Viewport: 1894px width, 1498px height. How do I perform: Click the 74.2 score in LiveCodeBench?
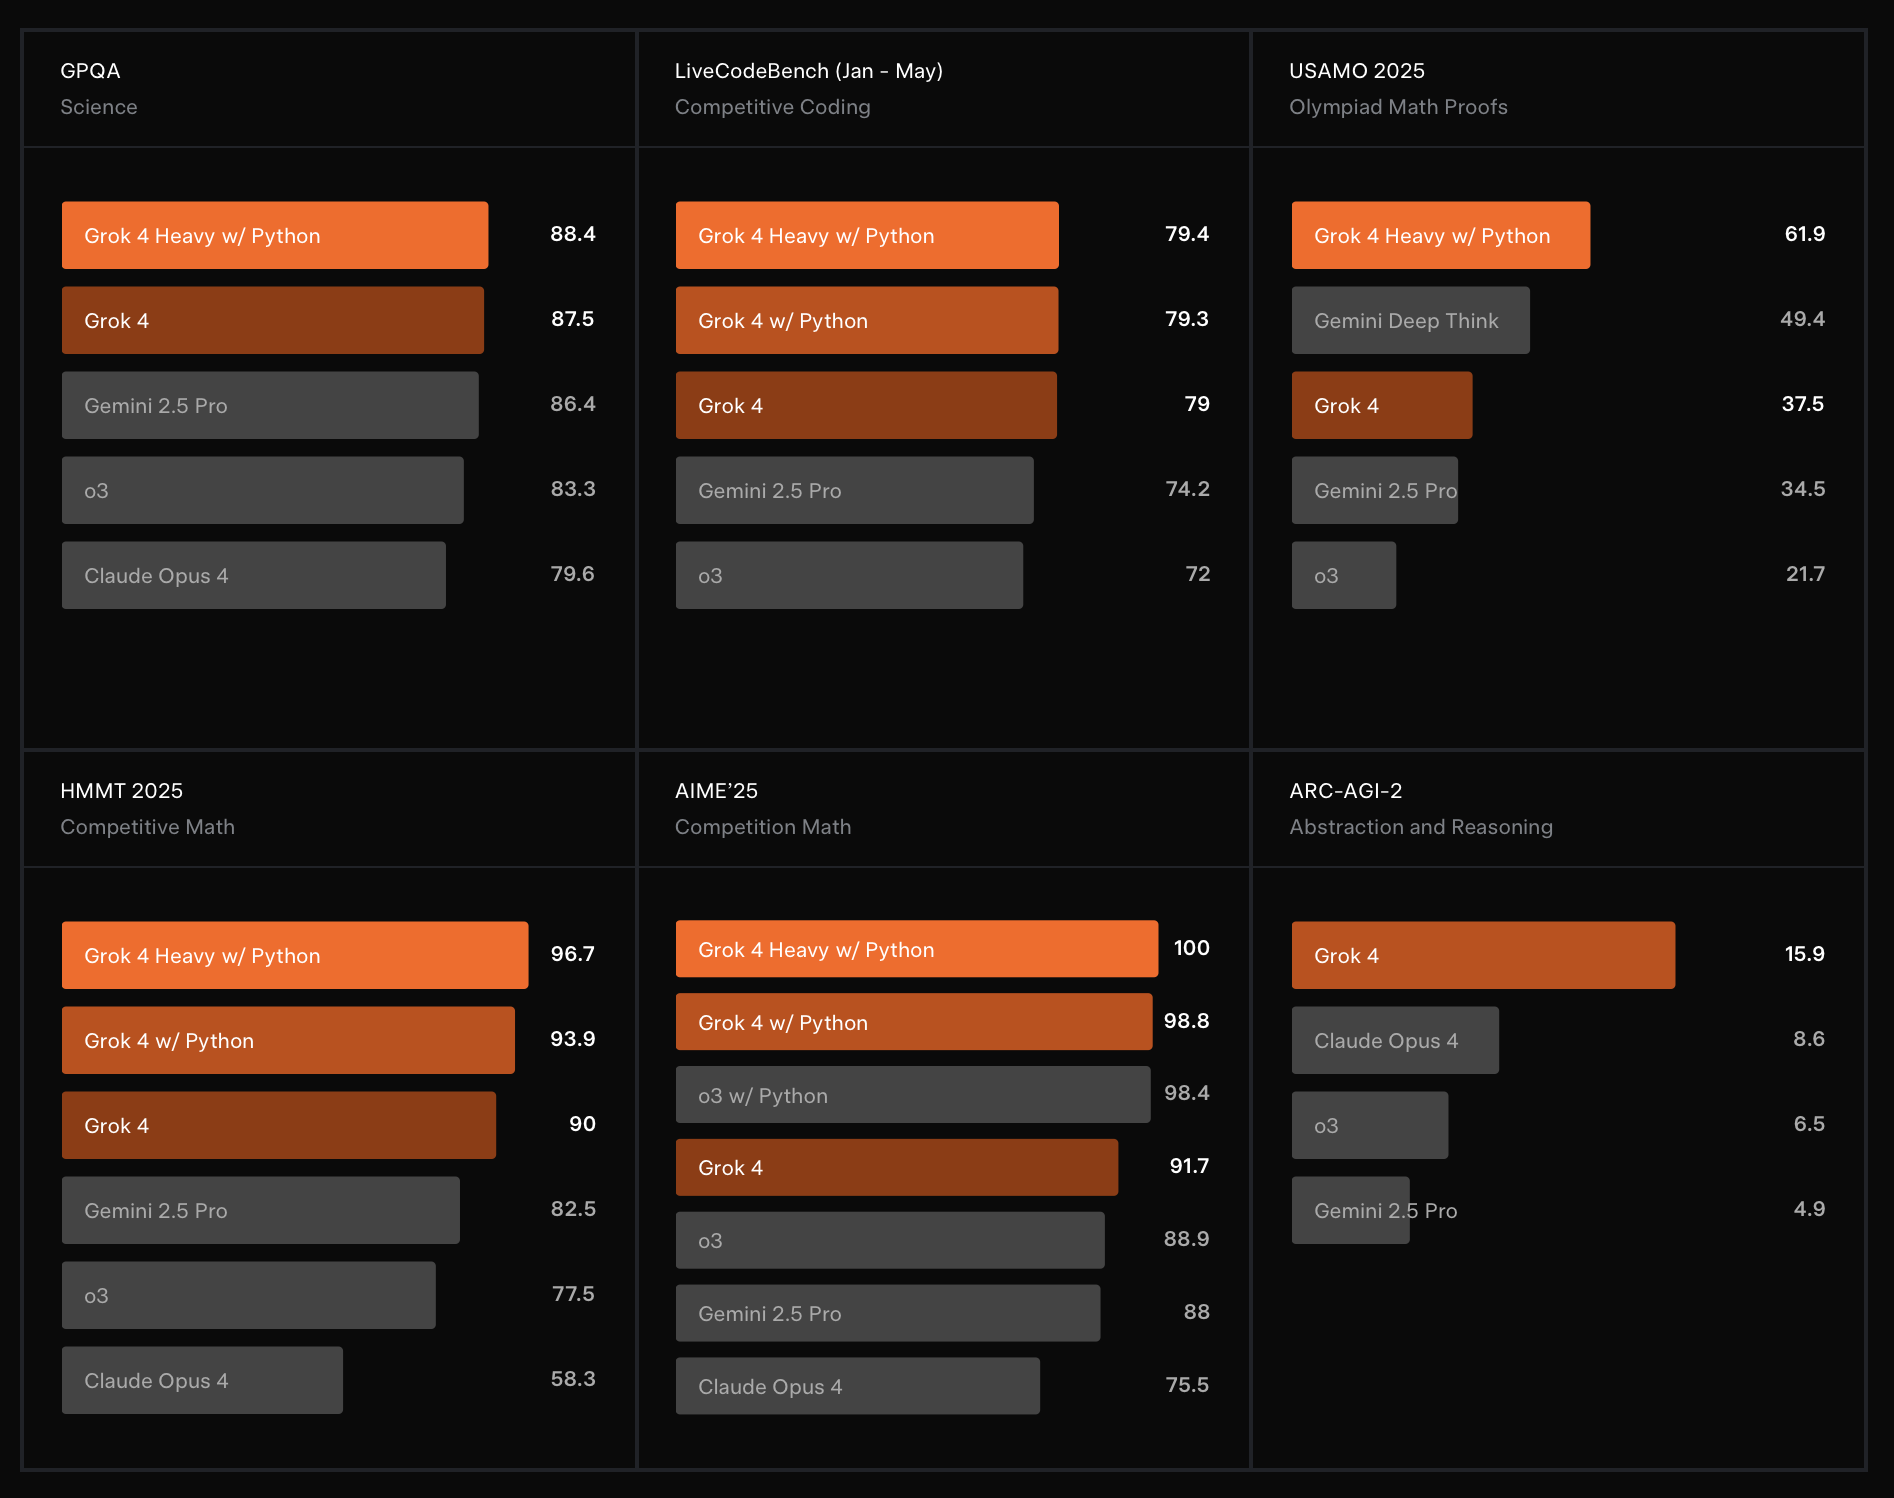point(1187,489)
